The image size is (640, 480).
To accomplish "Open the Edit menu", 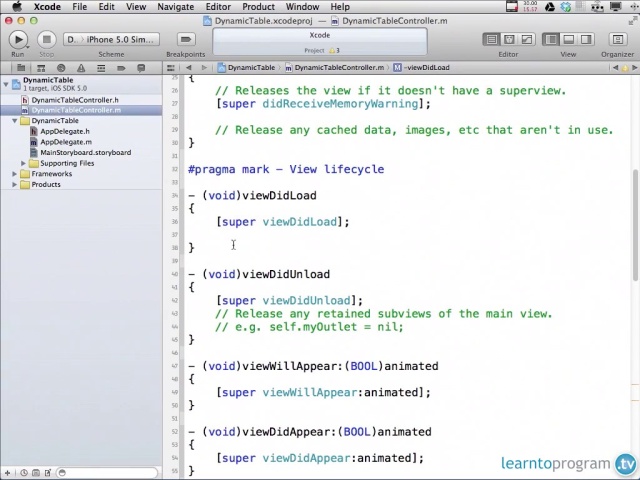I will [x=106, y=7].
